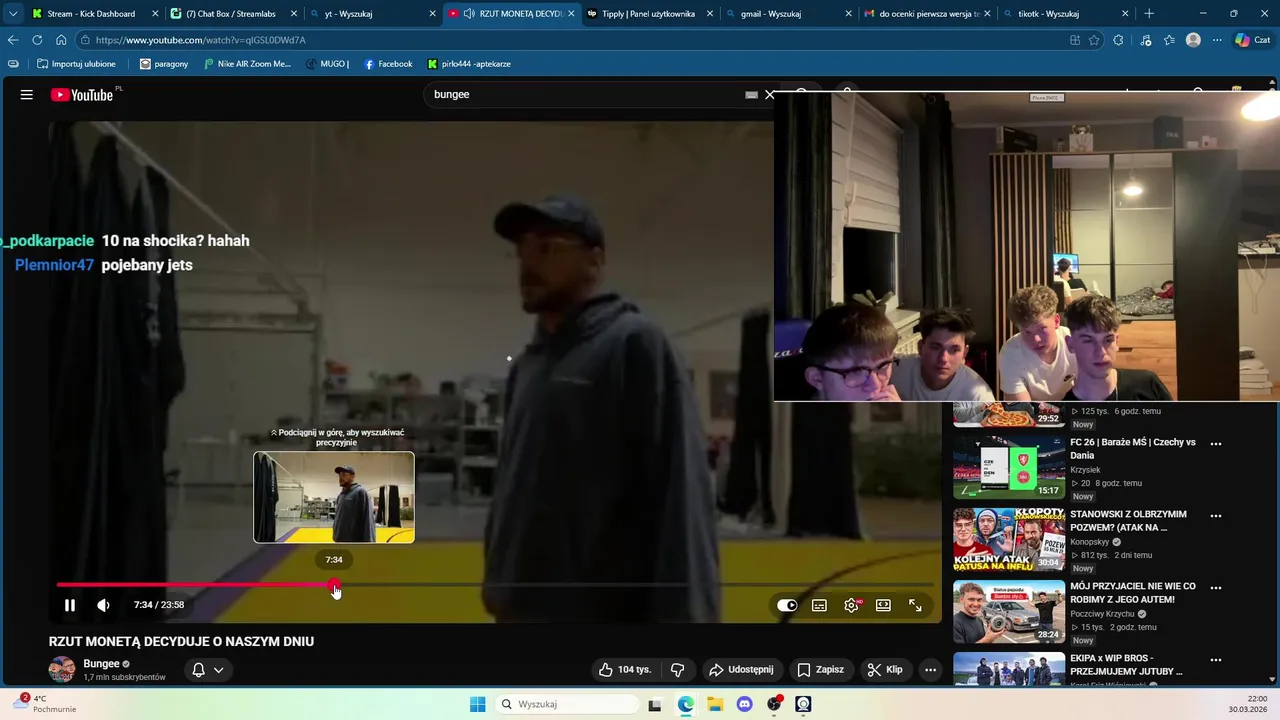Screen dimensions: 1280x720
Task: Save the video with Zapisz button
Action: pyautogui.click(x=820, y=670)
